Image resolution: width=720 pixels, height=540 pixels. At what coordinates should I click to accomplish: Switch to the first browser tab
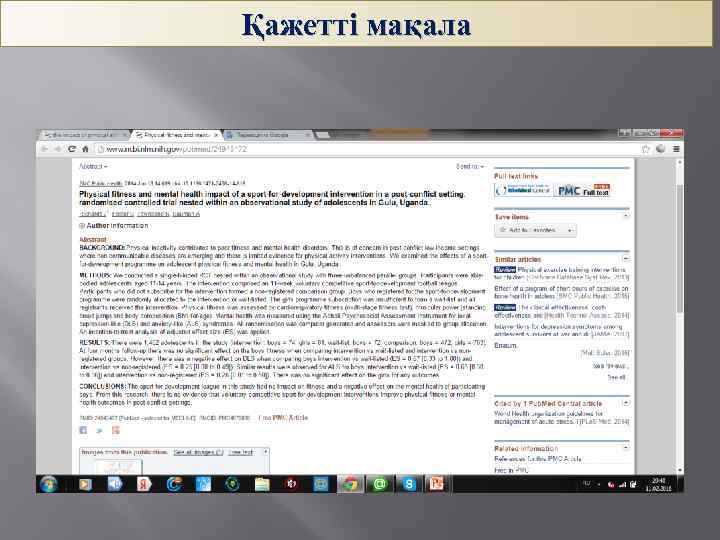coord(84,135)
